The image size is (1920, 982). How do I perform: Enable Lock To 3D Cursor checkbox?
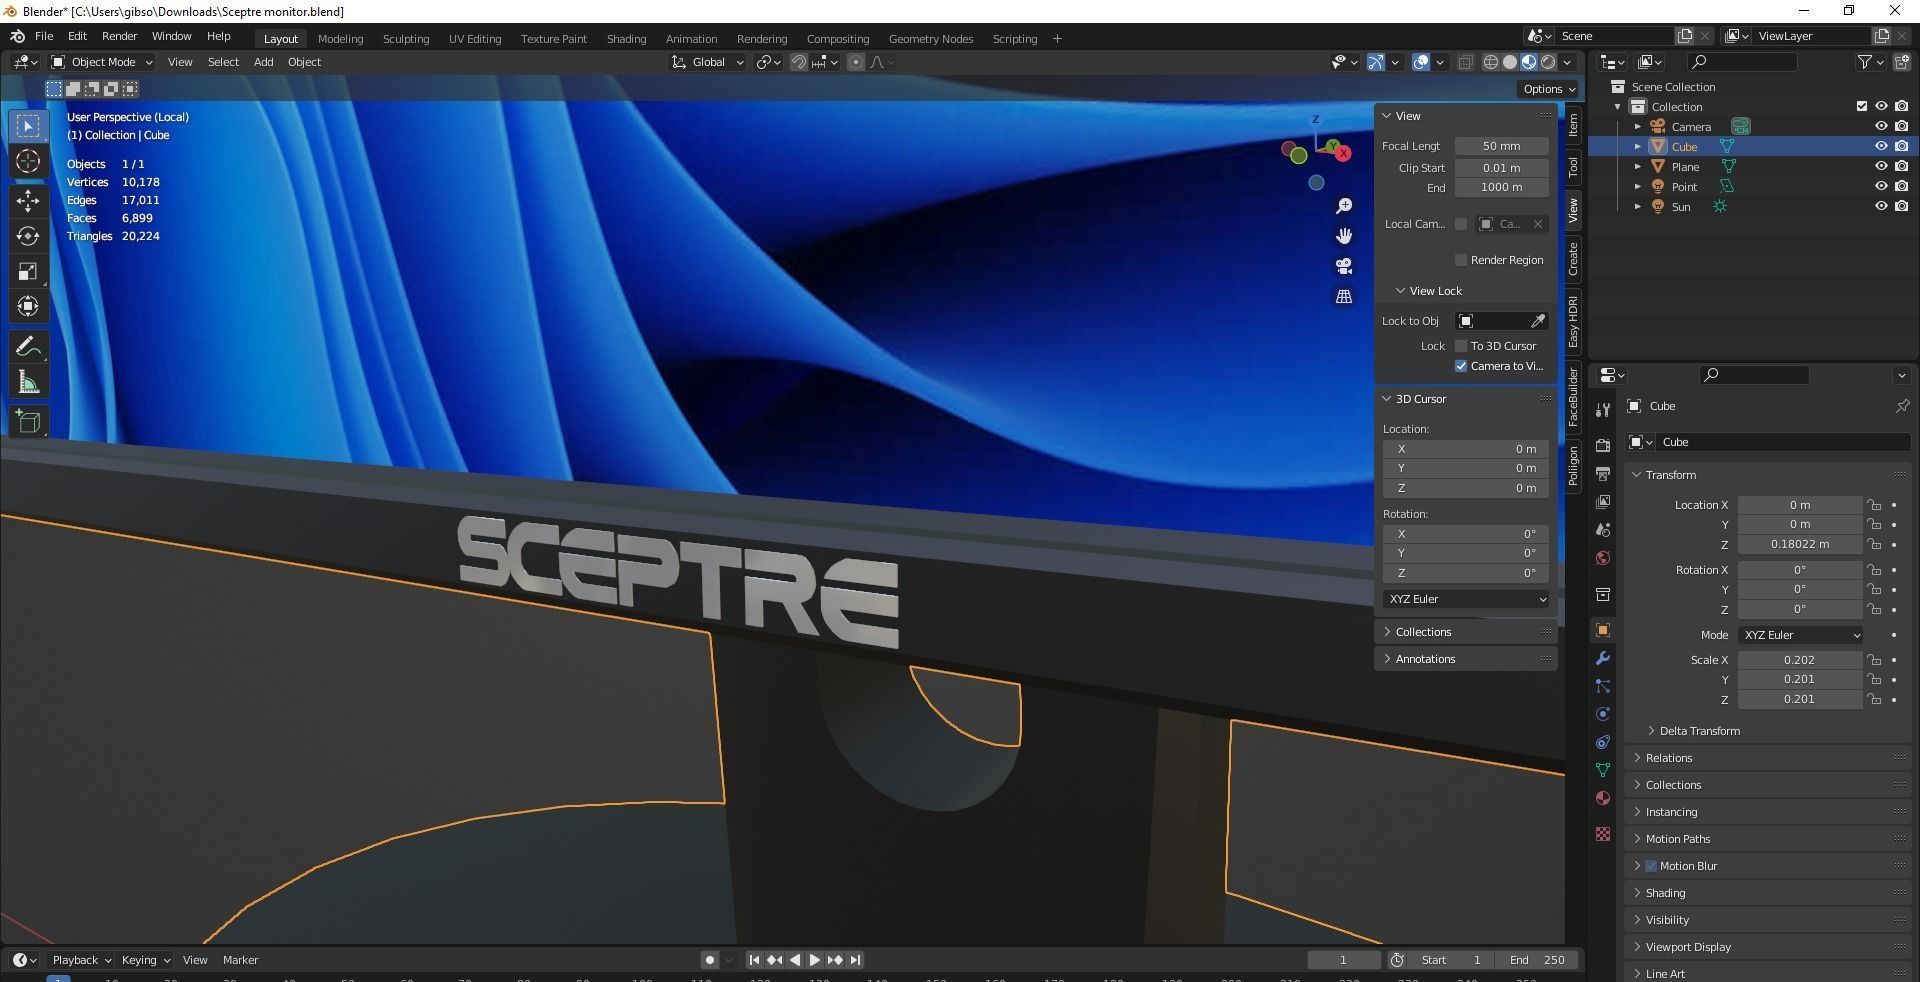click(x=1461, y=346)
